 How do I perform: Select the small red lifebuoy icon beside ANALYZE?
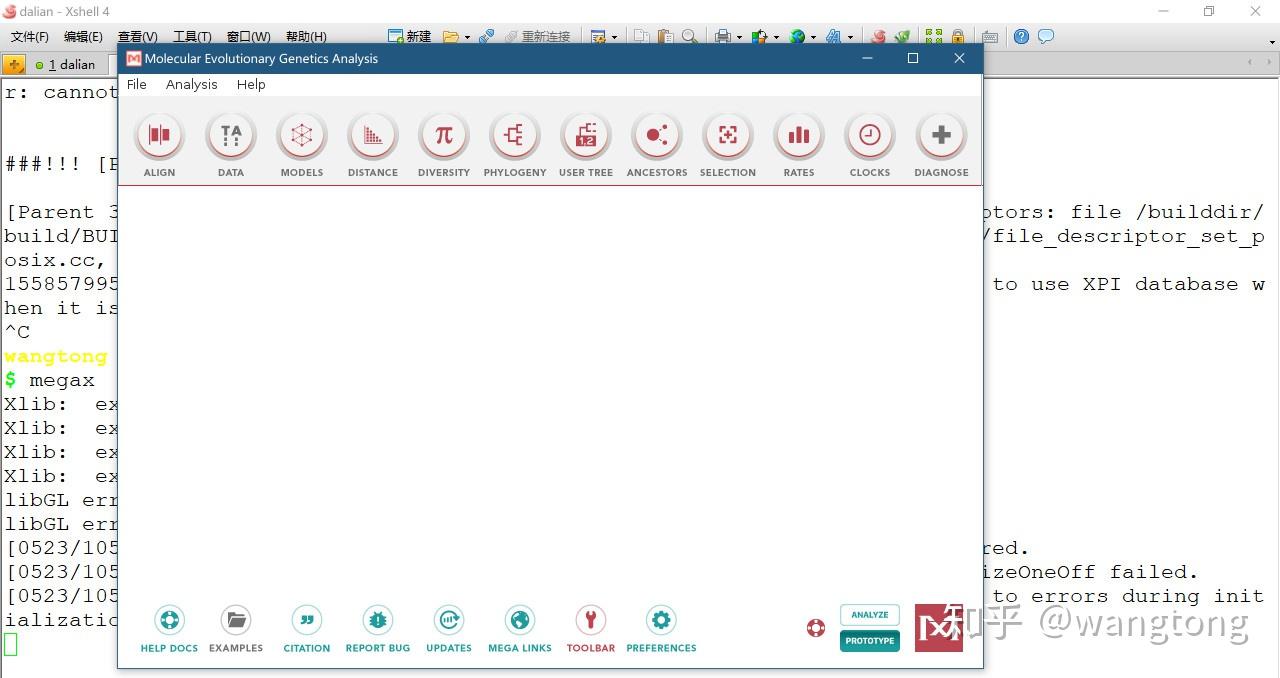click(816, 628)
